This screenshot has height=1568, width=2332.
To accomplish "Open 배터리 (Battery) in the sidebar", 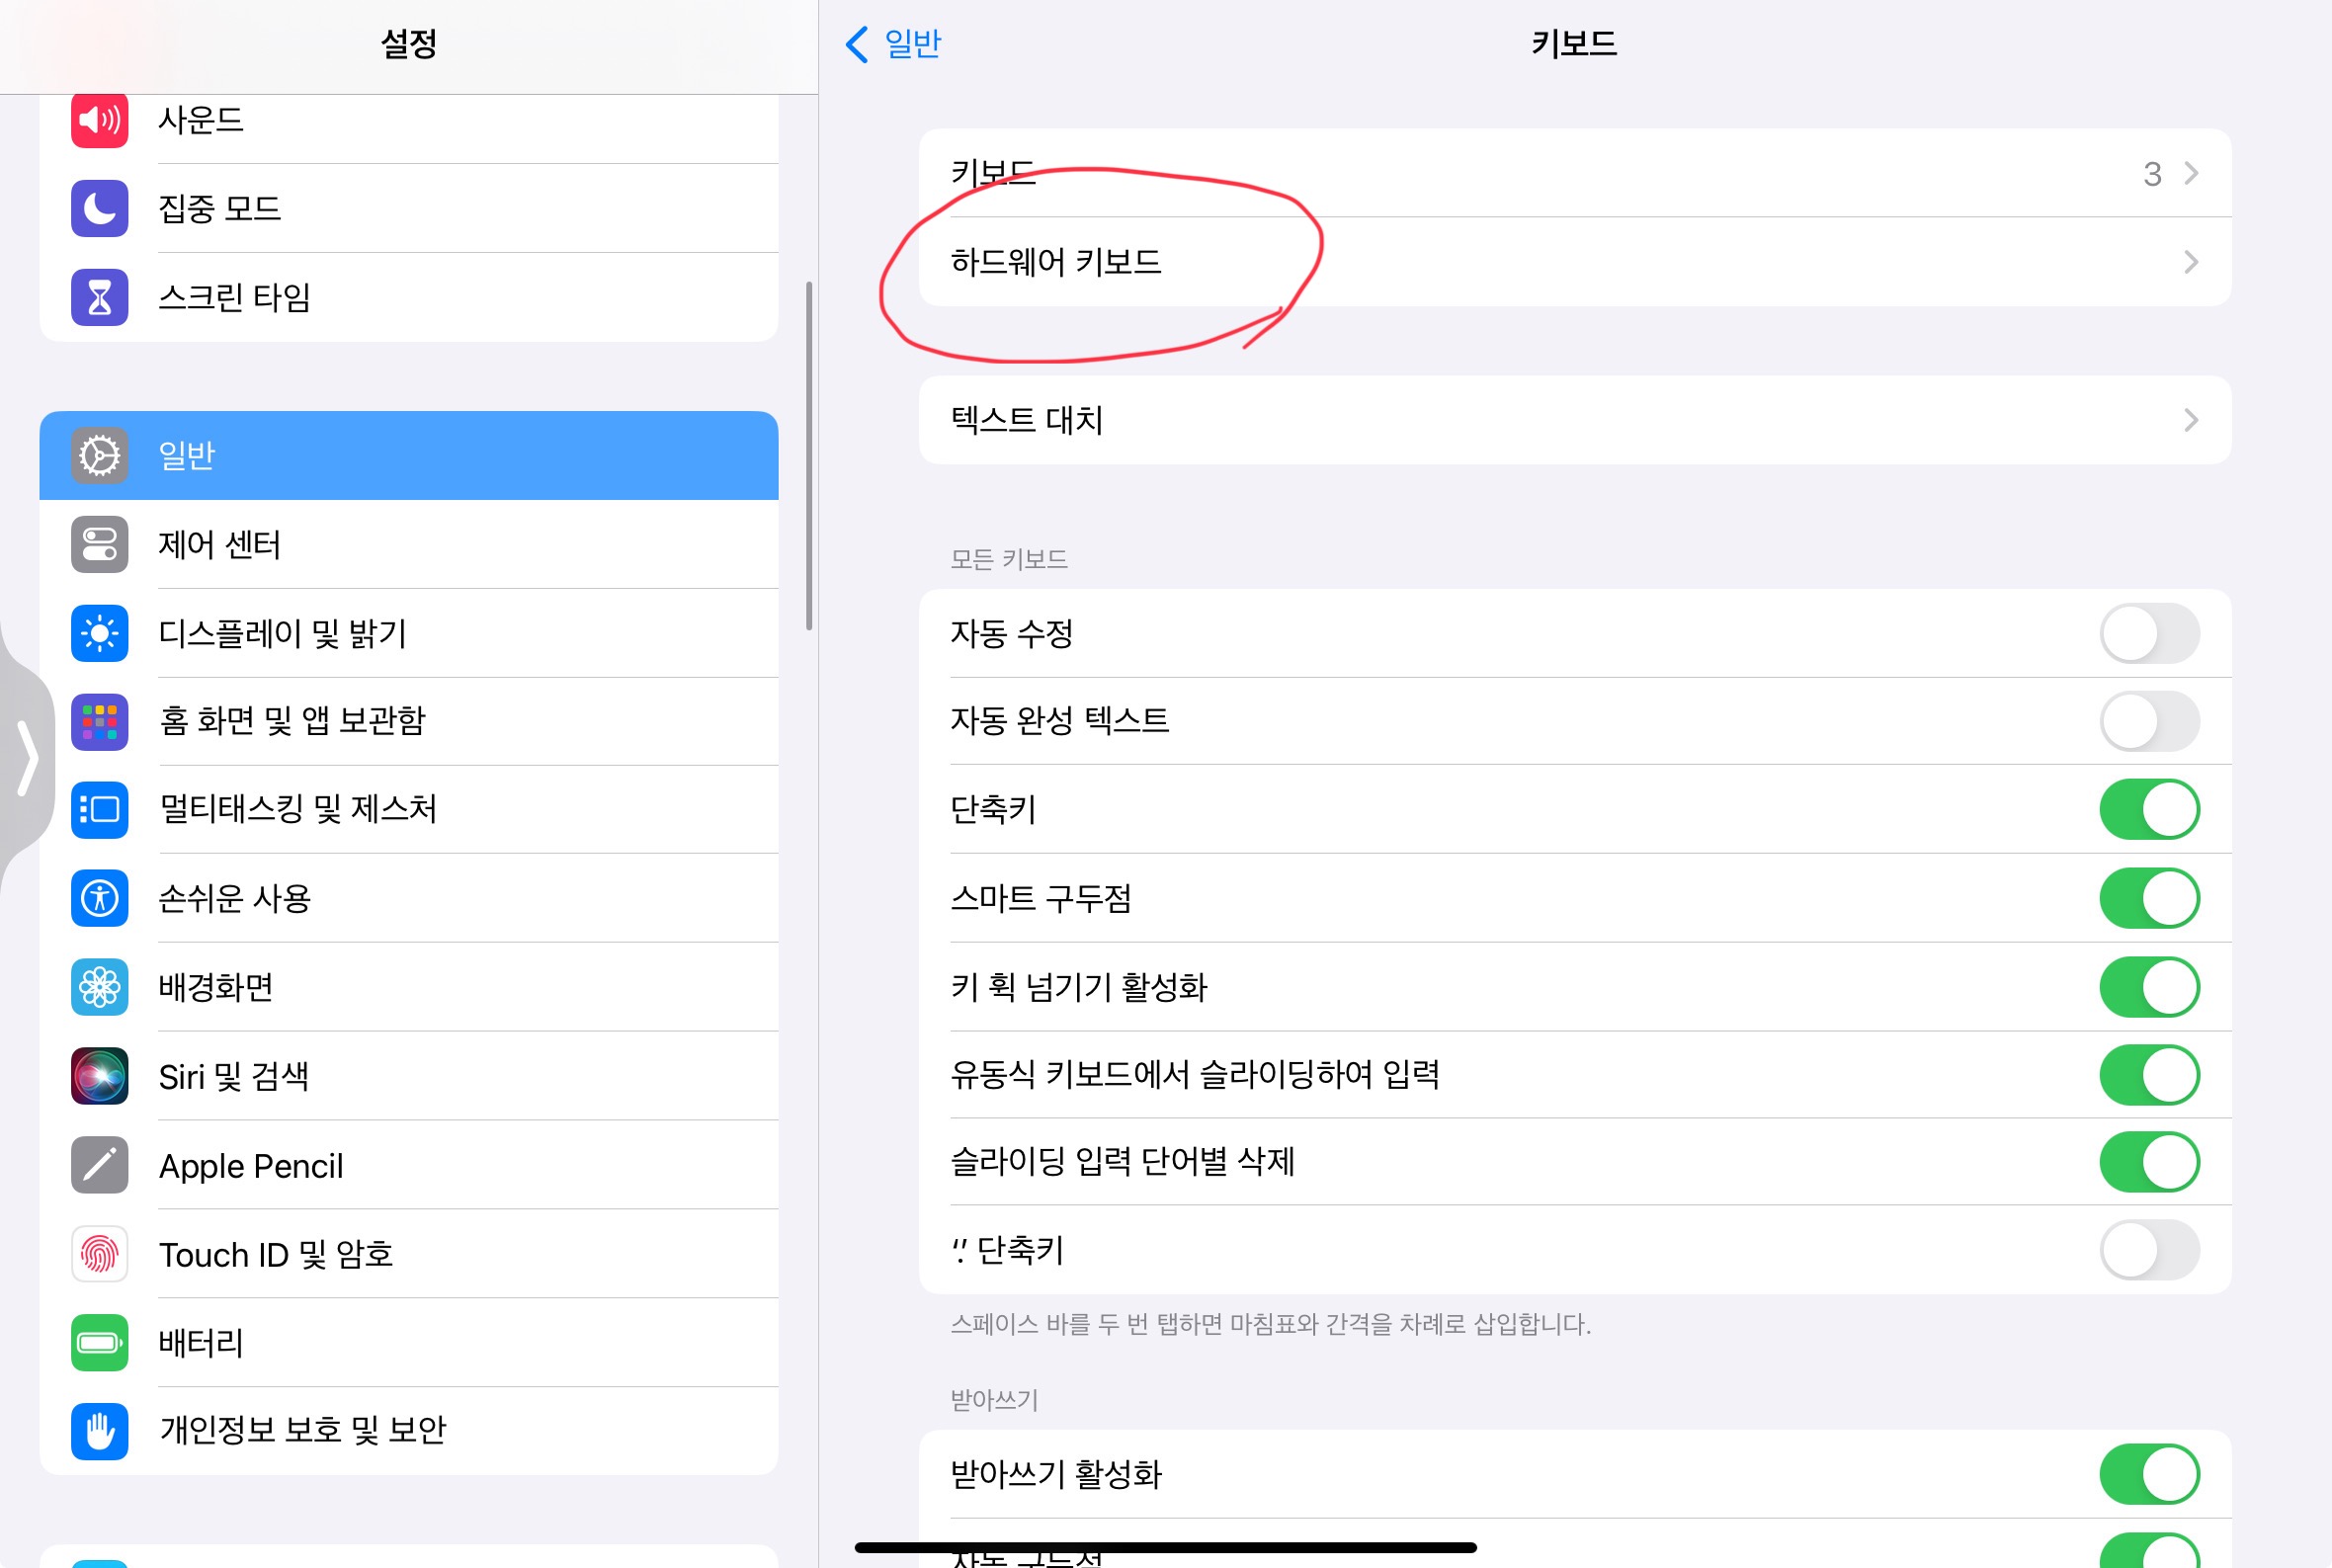I will [x=408, y=1342].
